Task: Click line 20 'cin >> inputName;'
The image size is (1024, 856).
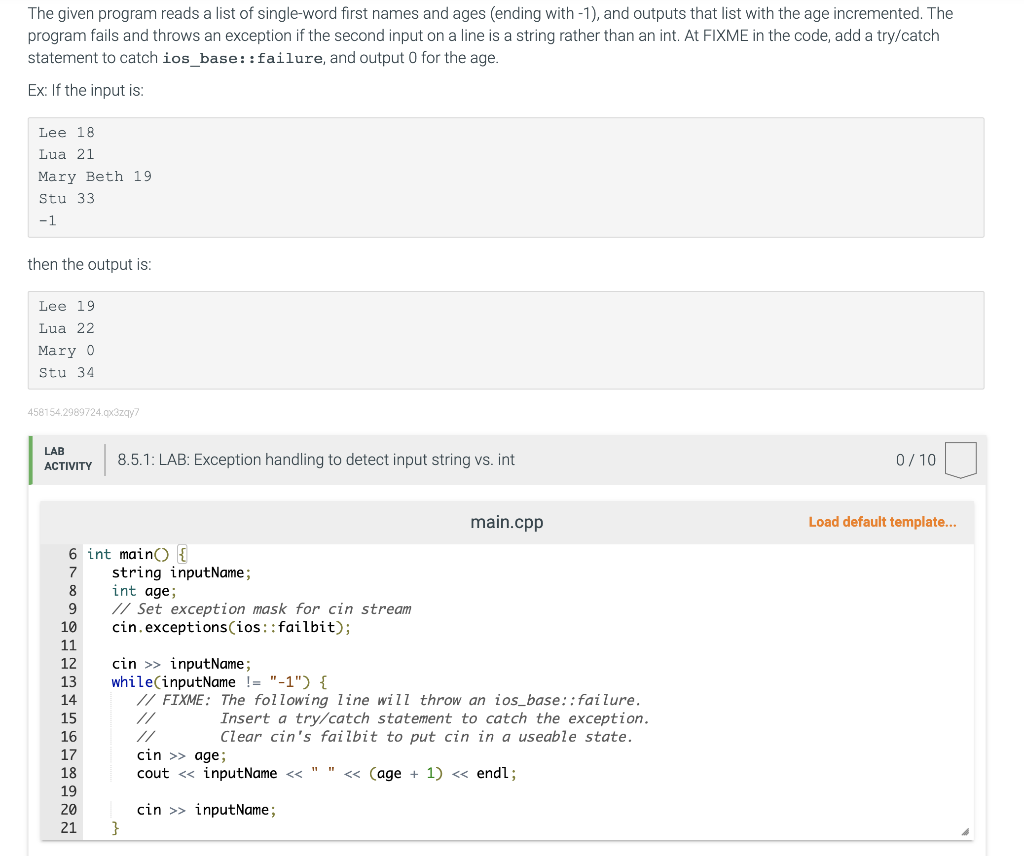Action: click(x=206, y=810)
